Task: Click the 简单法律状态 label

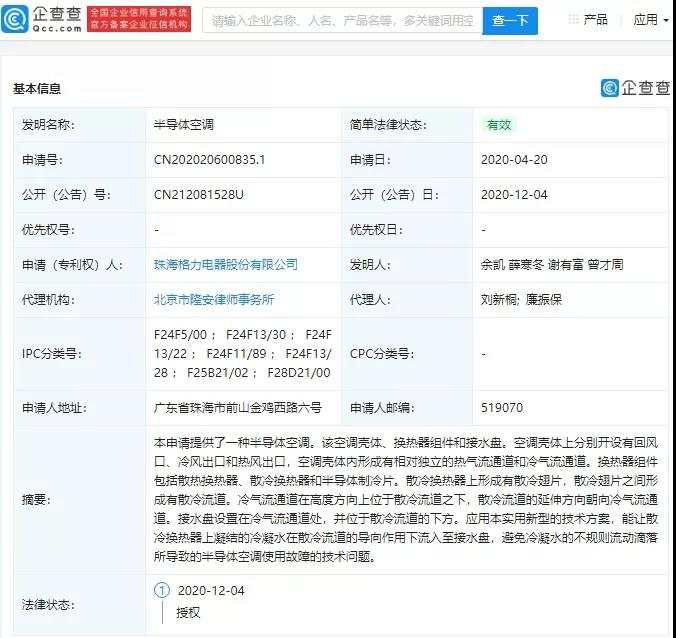Action: 388,125
